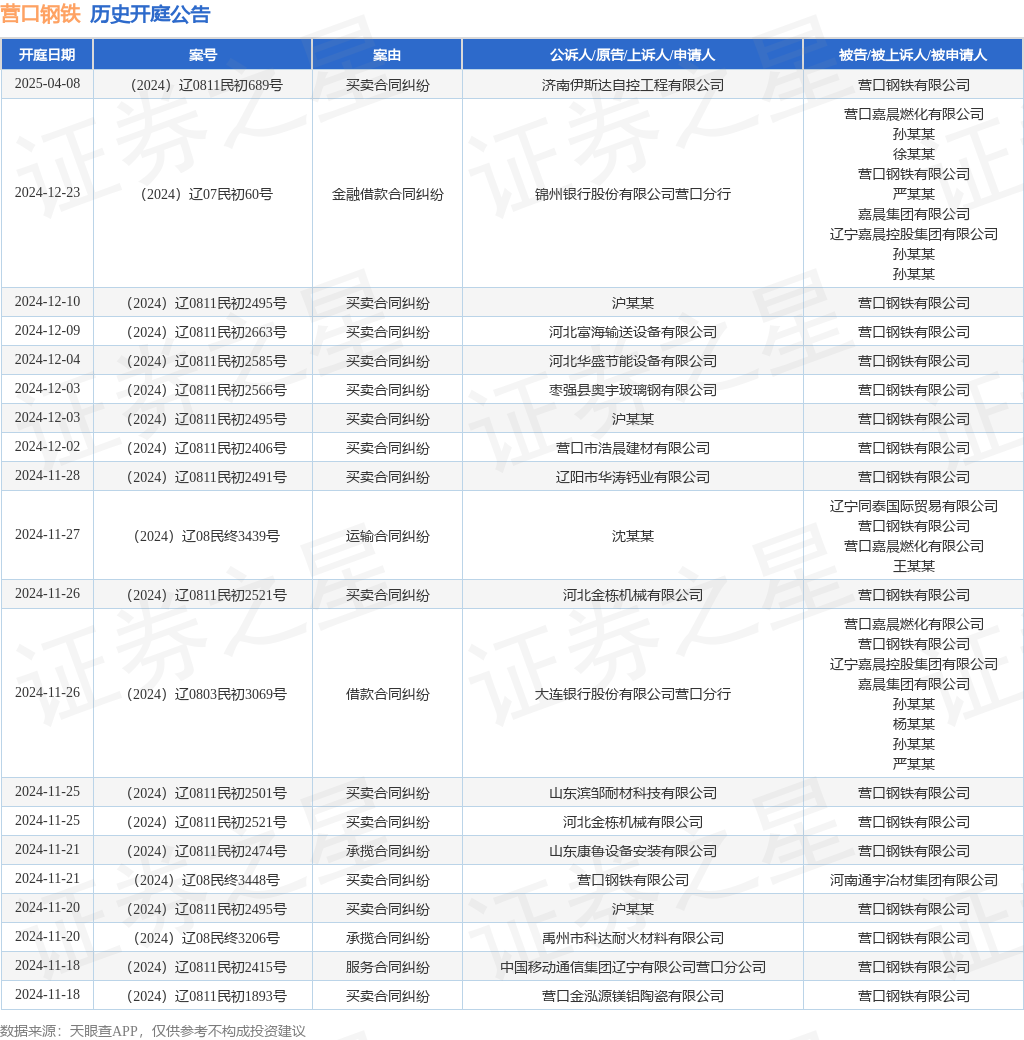
Task: Click the "运输合同纠纷" cell
Action: click(x=386, y=535)
